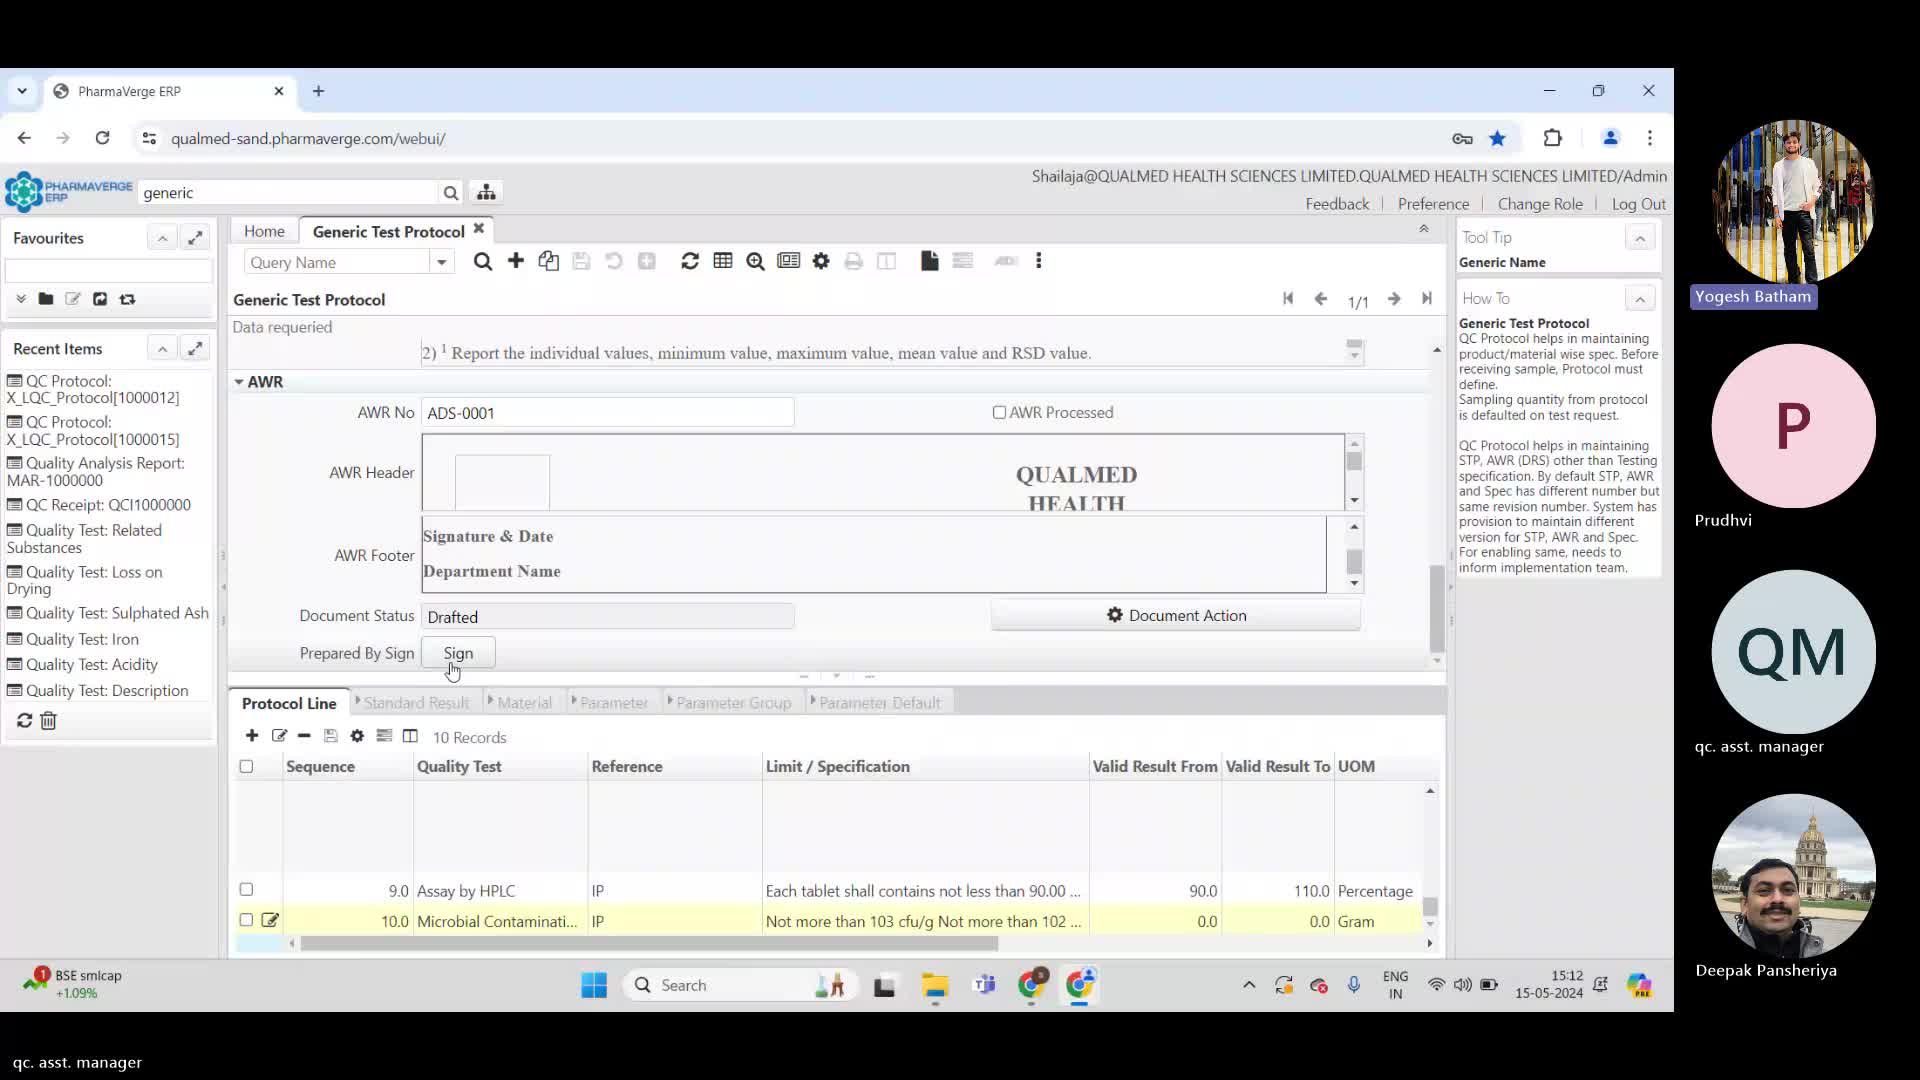Image resolution: width=1920 pixels, height=1080 pixels.
Task: Open the Standard Result tab
Action: (x=416, y=703)
